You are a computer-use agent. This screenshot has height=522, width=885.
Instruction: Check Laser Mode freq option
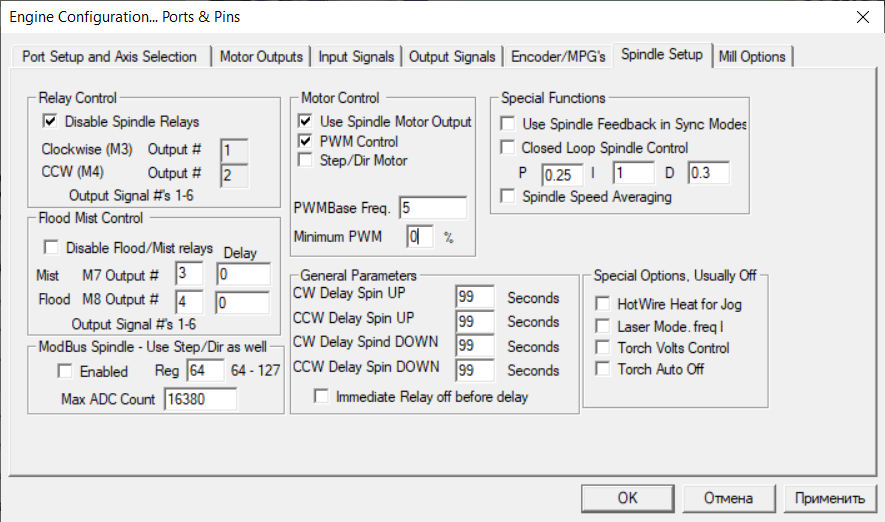click(602, 326)
